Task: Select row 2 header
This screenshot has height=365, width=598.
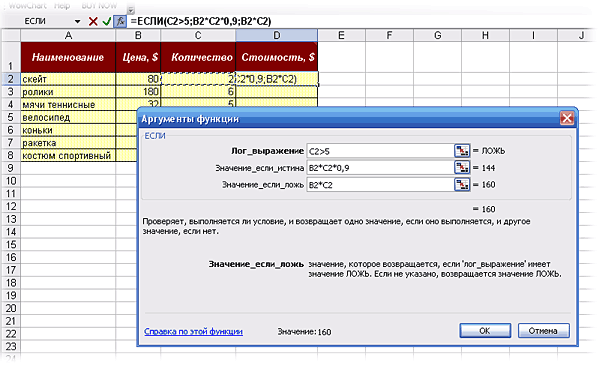Action: pyautogui.click(x=11, y=79)
